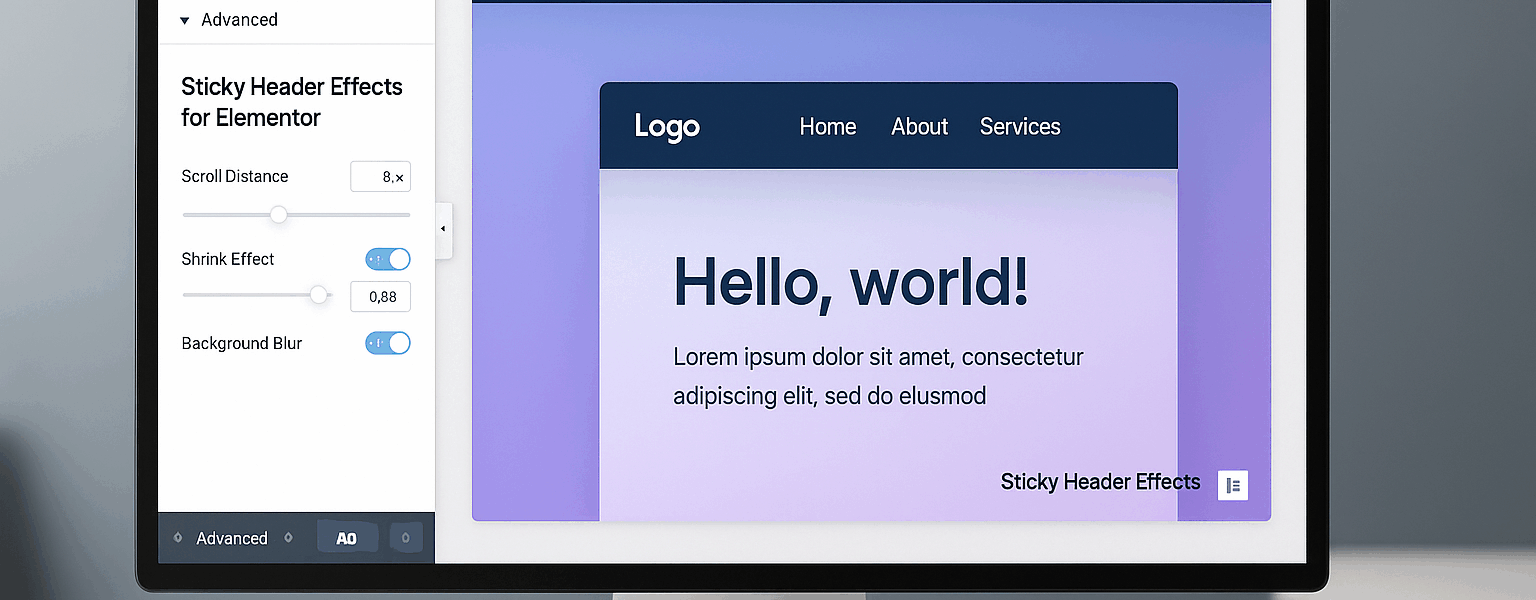Click the Scroll Distance value field
Image resolution: width=1536 pixels, height=600 pixels.
380,177
